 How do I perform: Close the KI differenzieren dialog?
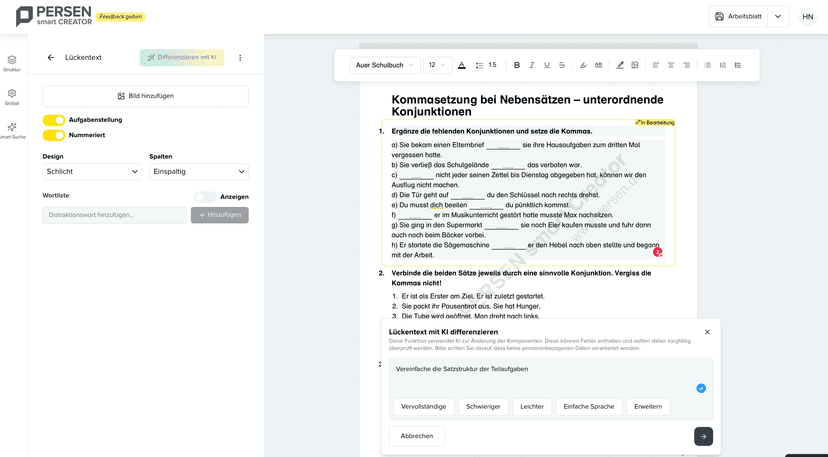coord(707,332)
